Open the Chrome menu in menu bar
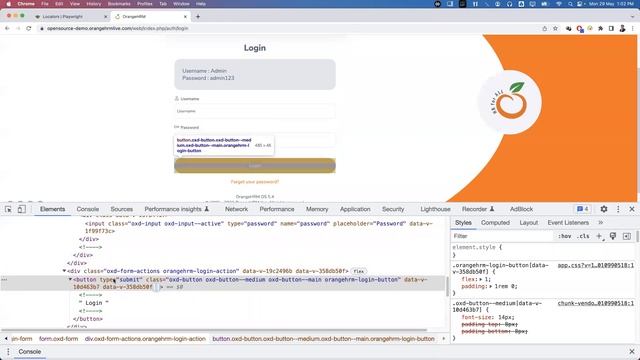Image resolution: width=640 pixels, height=360 pixels. (x=26, y=4)
